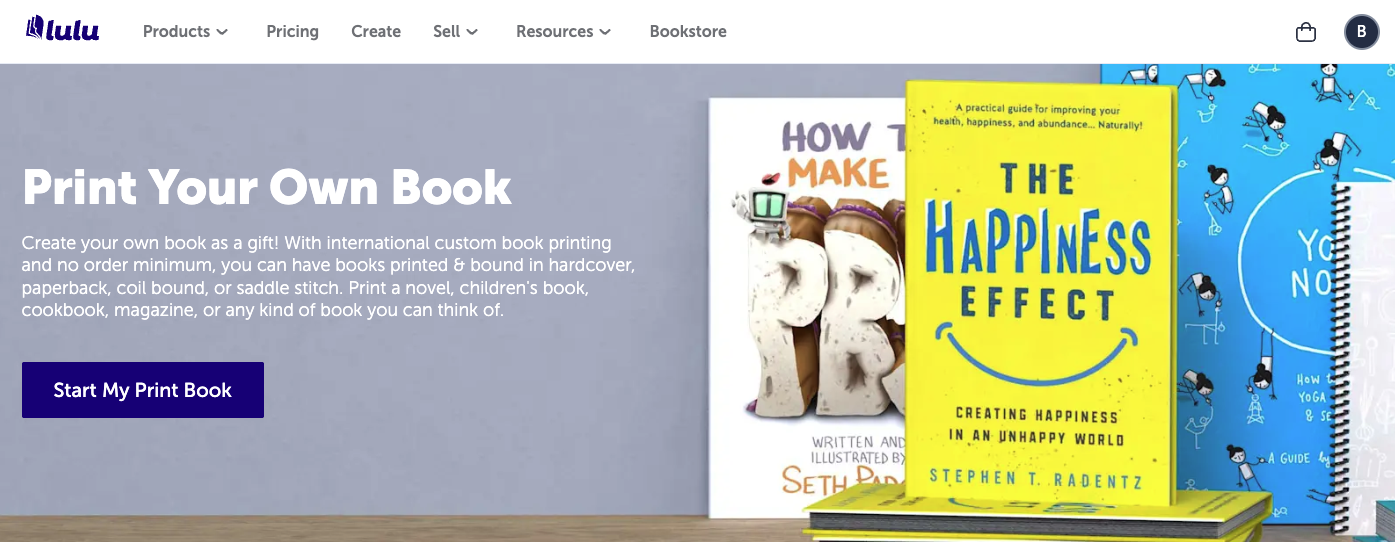Open the user account avatar B

coord(1361,32)
